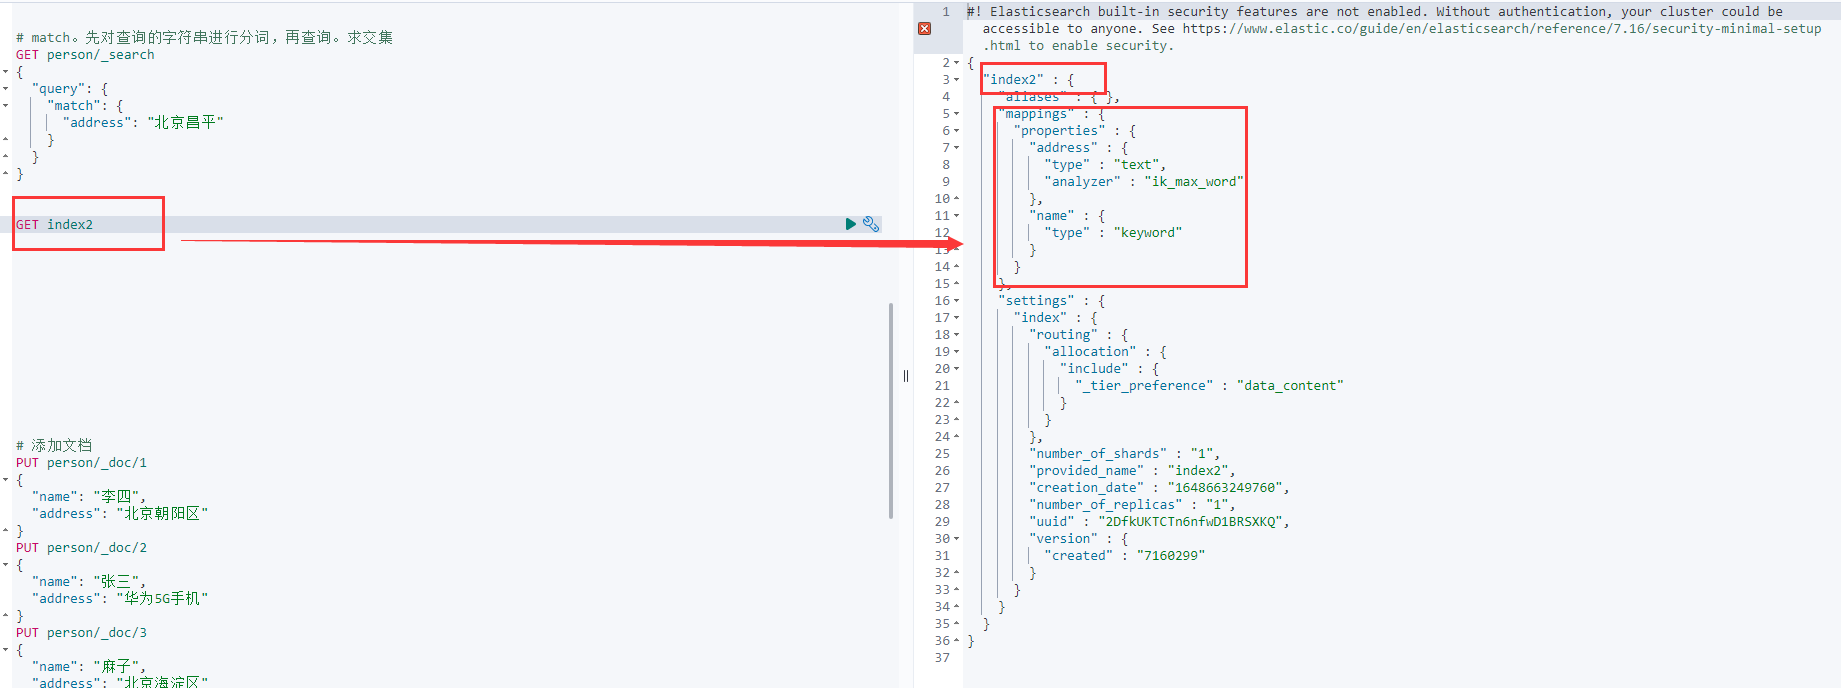Click the closing fold arrow at line 10
The width and height of the screenshot is (1841, 688).
tap(957, 198)
